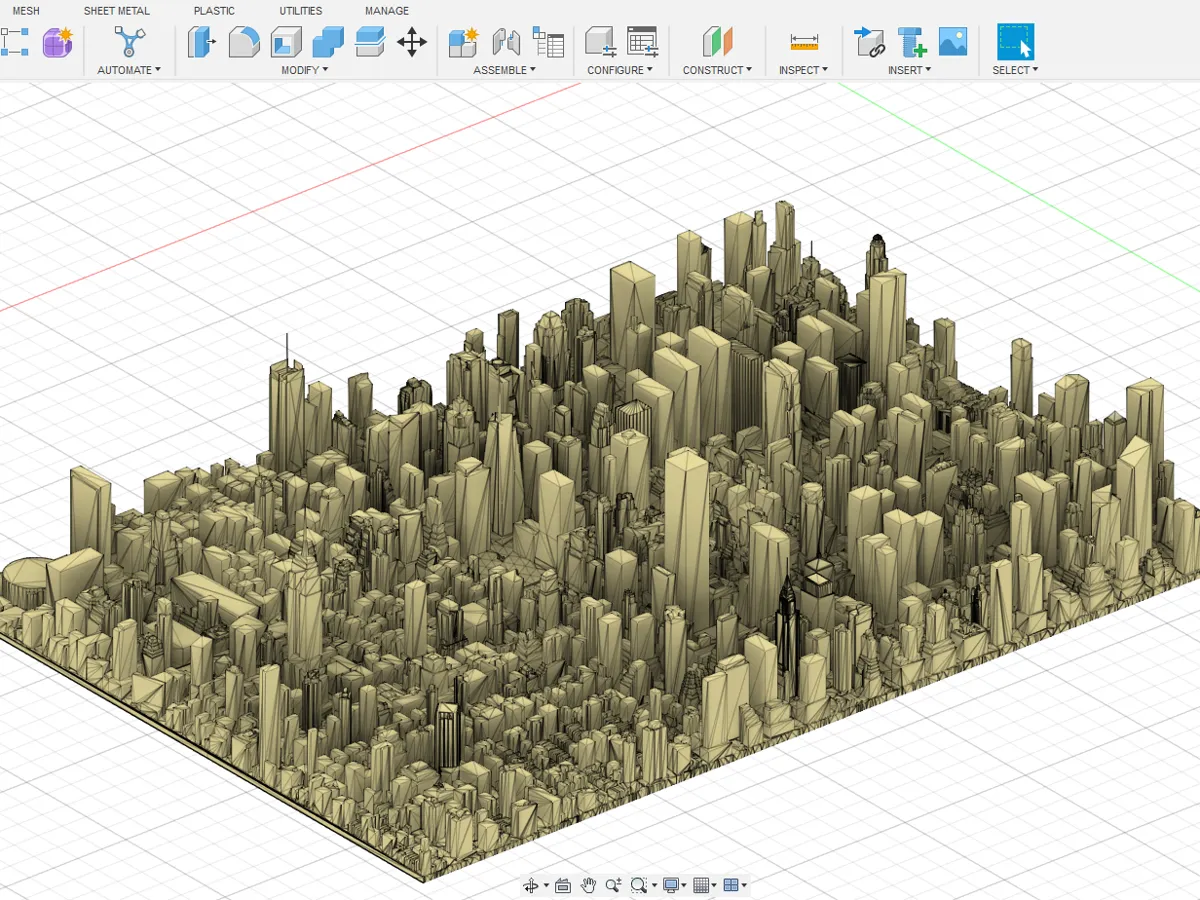
Task: Activate the Pan hand tool
Action: coord(588,885)
